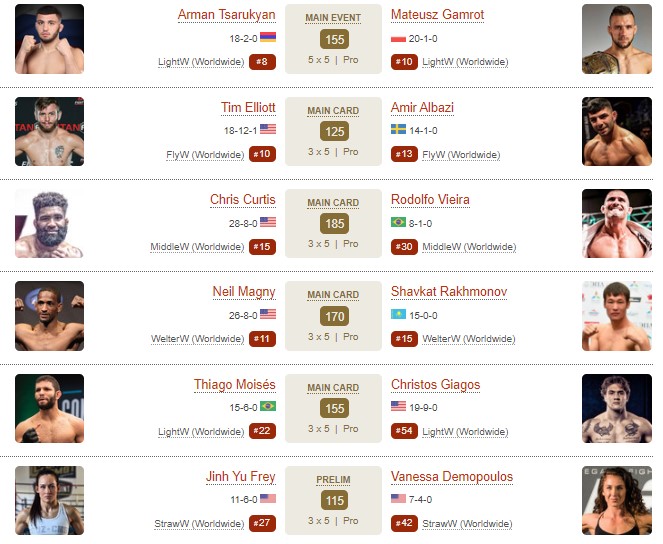
Task: Open Shavkat Rakhmonov's fighter page
Action: (x=449, y=291)
